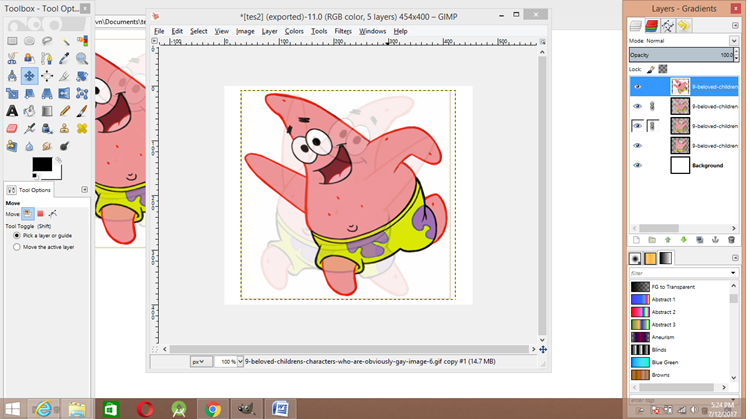Select the Paths tool in toolbox
This screenshot has height=419, width=750.
(47, 58)
